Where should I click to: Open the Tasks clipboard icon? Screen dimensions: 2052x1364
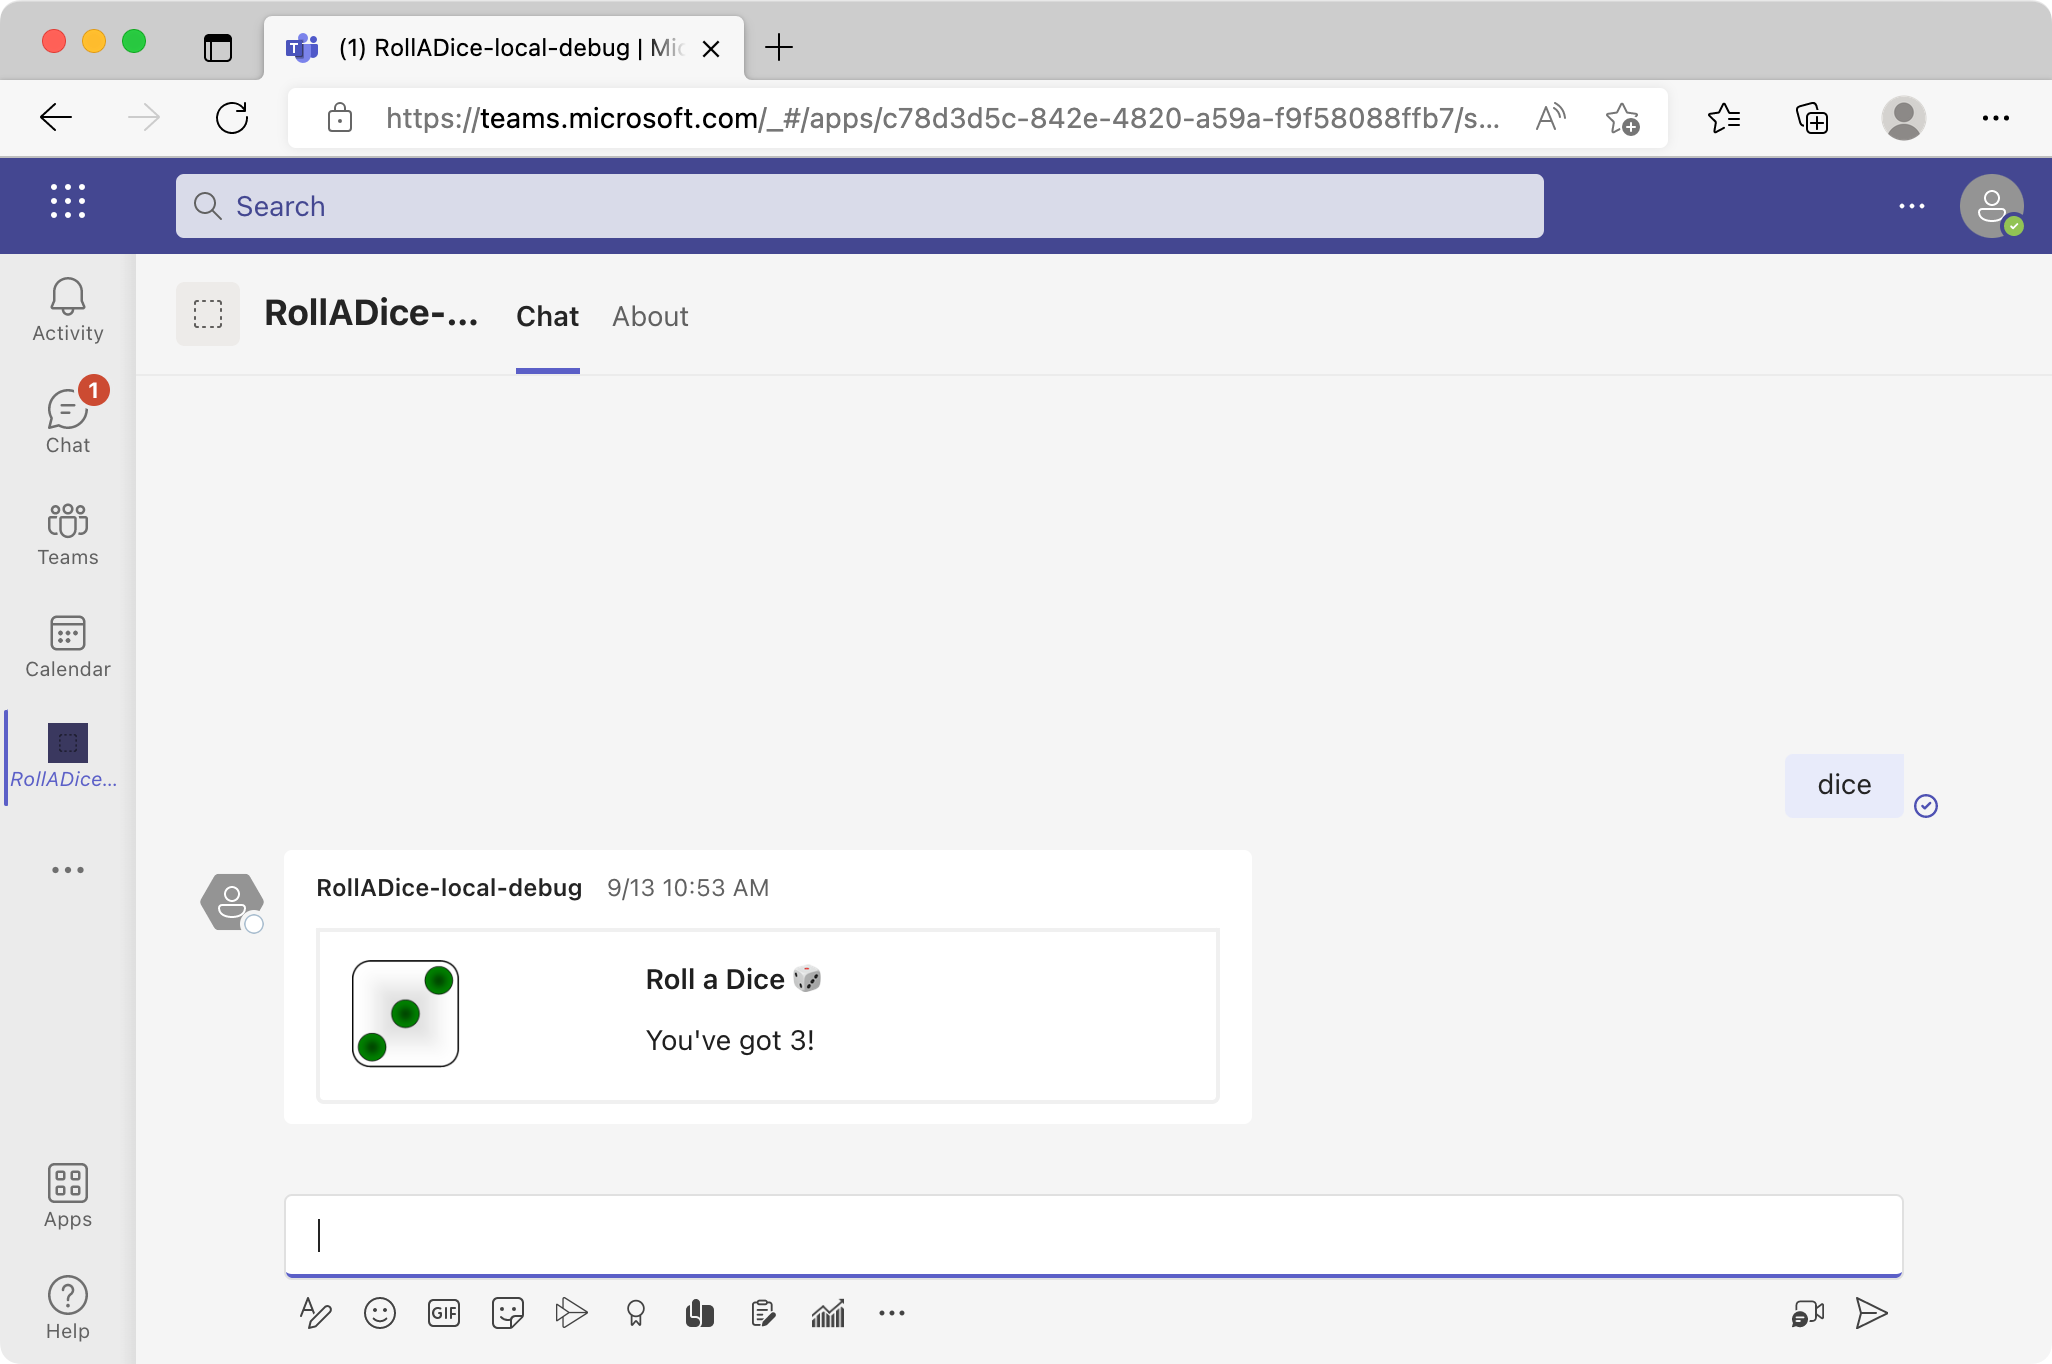coord(763,1313)
